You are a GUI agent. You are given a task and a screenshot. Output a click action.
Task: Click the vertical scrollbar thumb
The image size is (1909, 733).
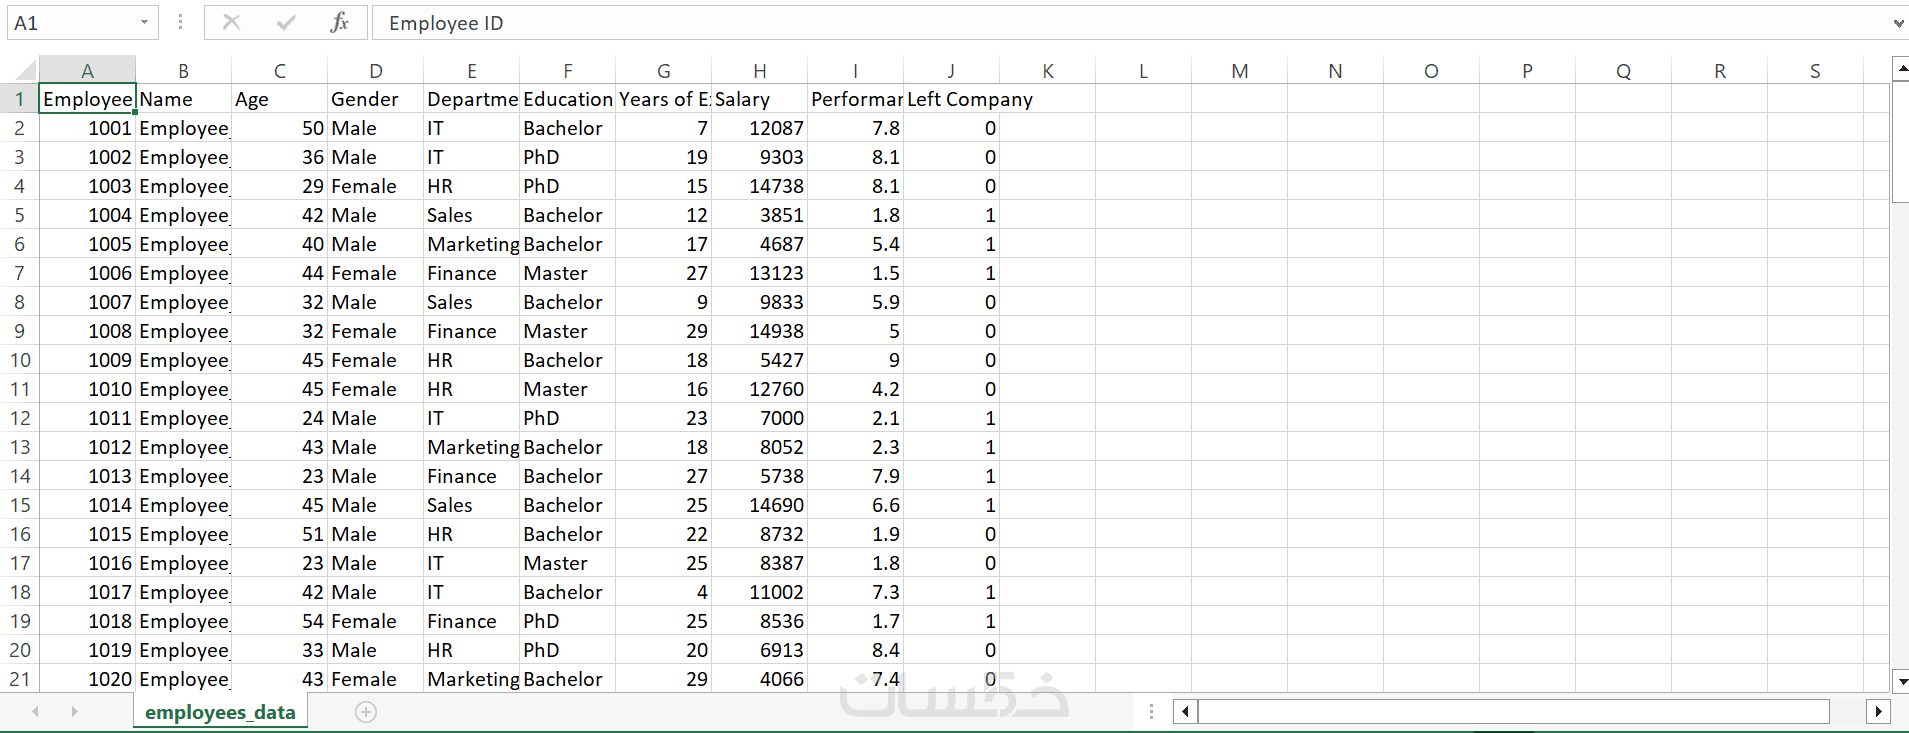tap(1901, 143)
